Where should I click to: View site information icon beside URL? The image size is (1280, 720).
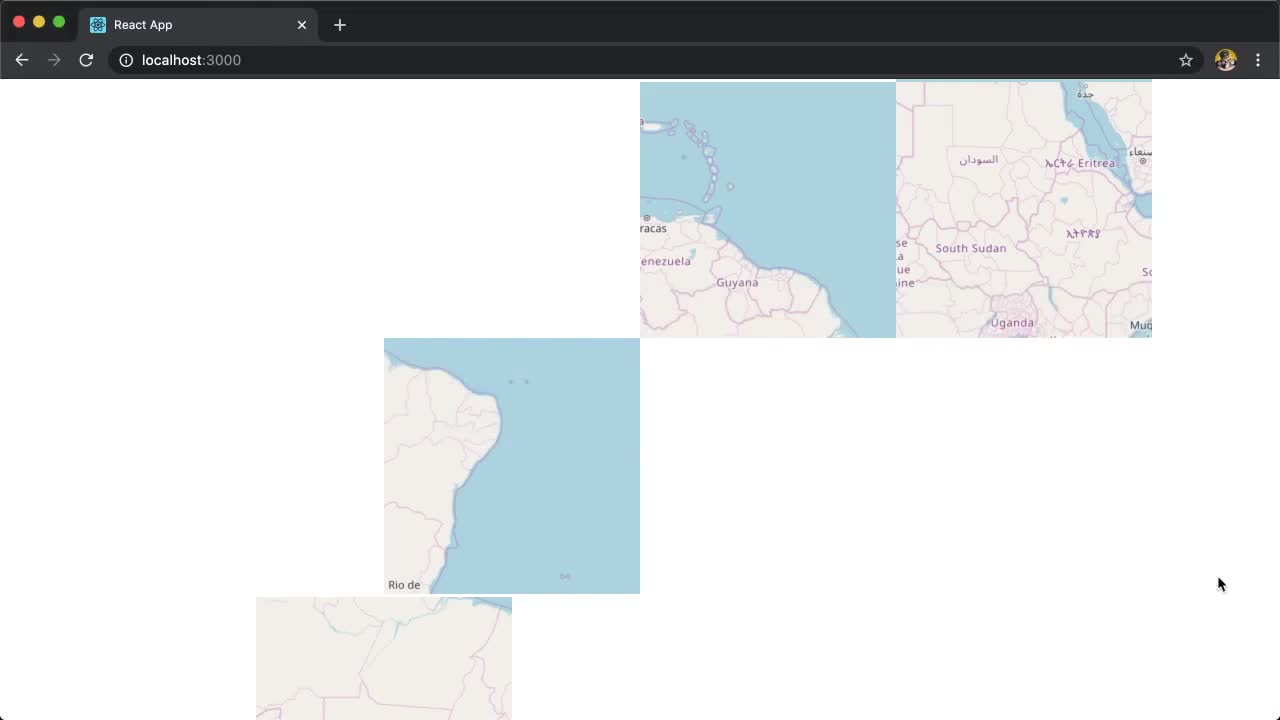click(126, 60)
